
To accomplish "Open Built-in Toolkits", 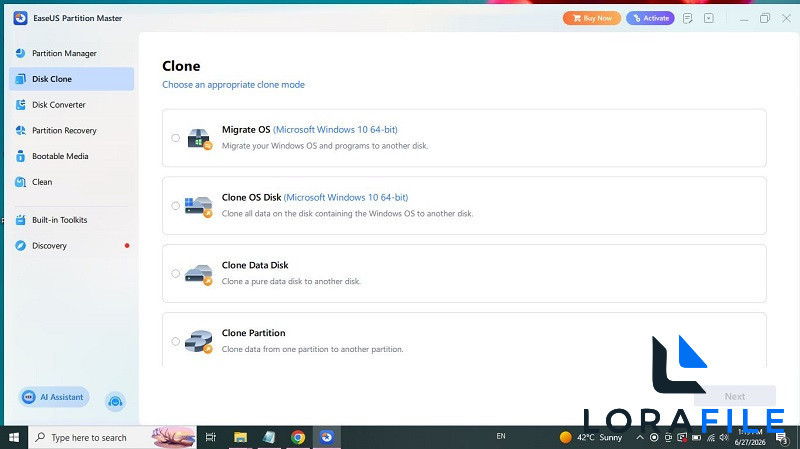I will [x=71, y=220].
